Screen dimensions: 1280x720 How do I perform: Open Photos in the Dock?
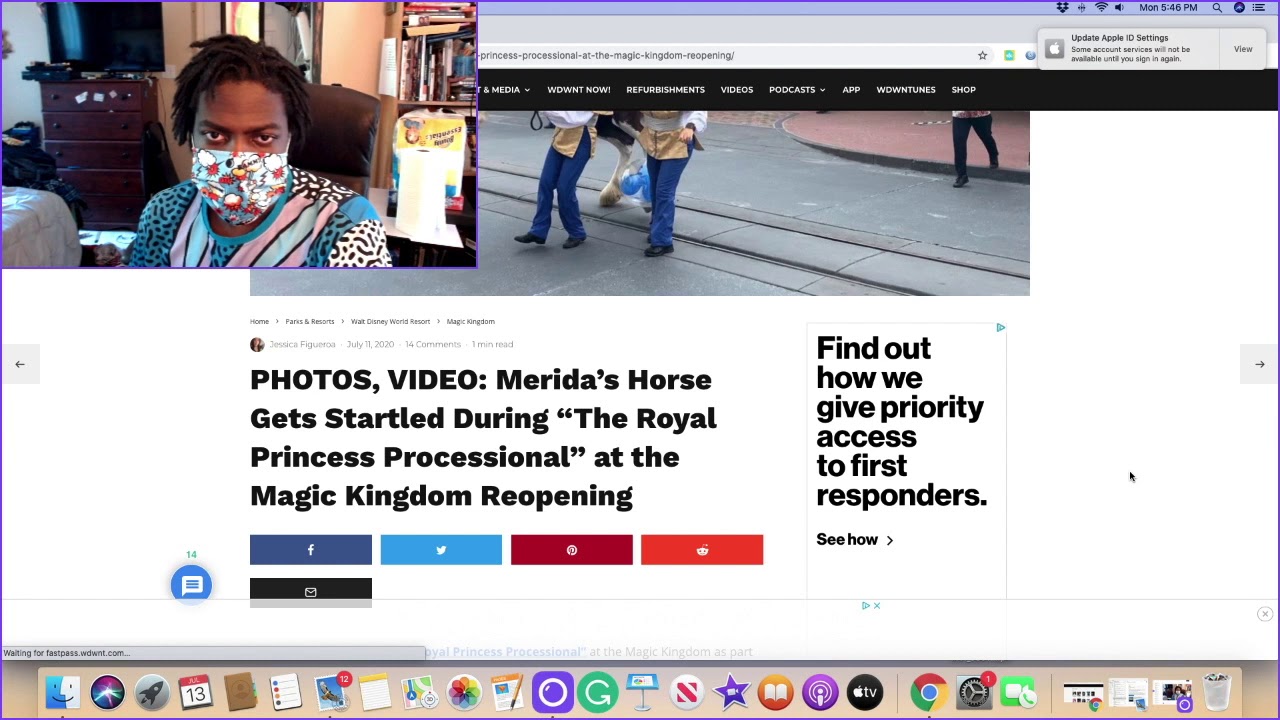point(464,692)
